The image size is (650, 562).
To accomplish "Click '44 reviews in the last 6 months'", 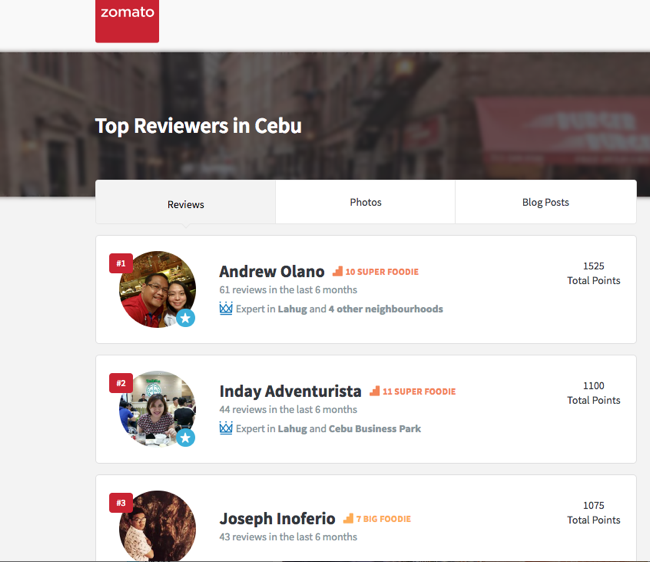I will [288, 409].
